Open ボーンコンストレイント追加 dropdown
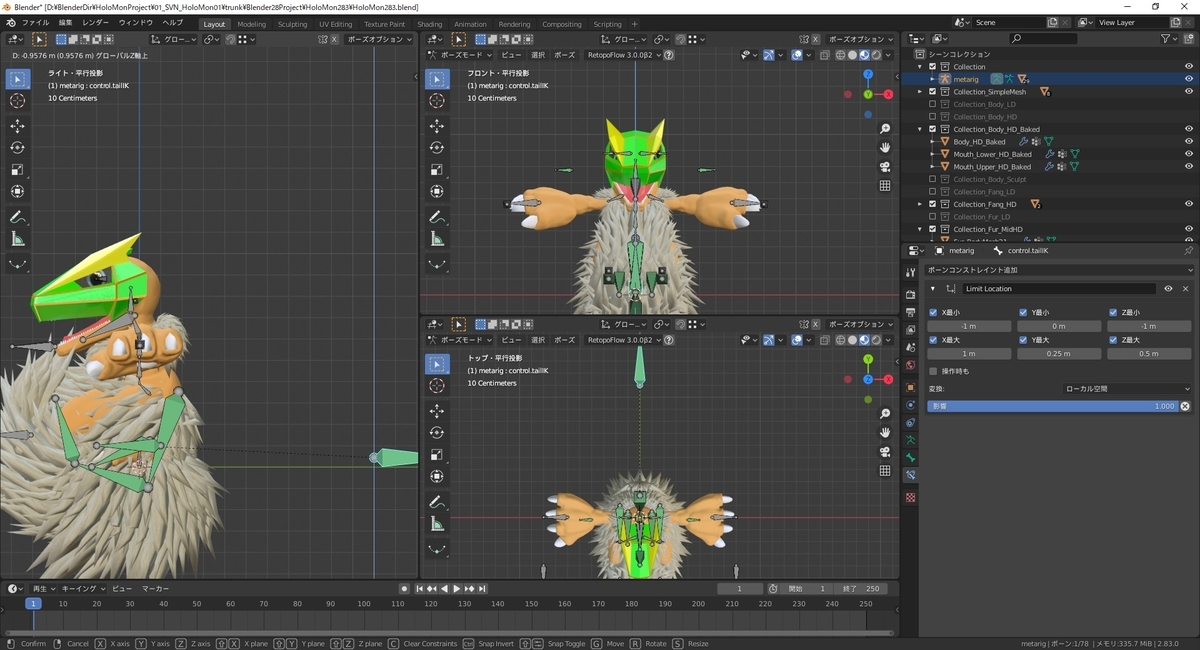This screenshot has width=1200, height=650. coord(1060,270)
